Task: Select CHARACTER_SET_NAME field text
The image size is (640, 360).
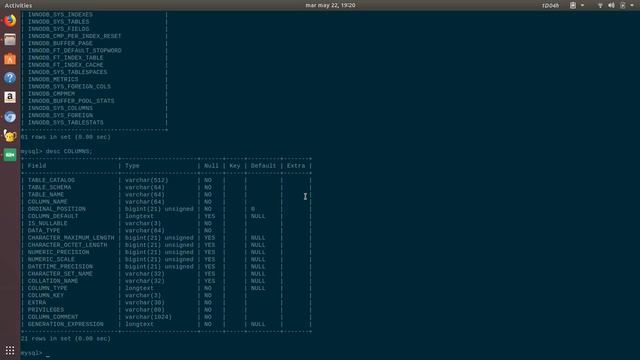Action: pos(60,274)
